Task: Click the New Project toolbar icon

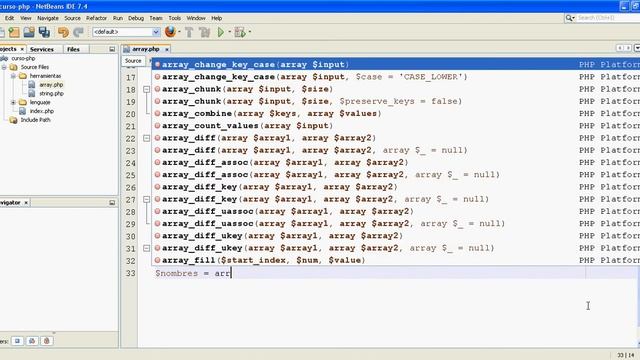Action: point(14,32)
